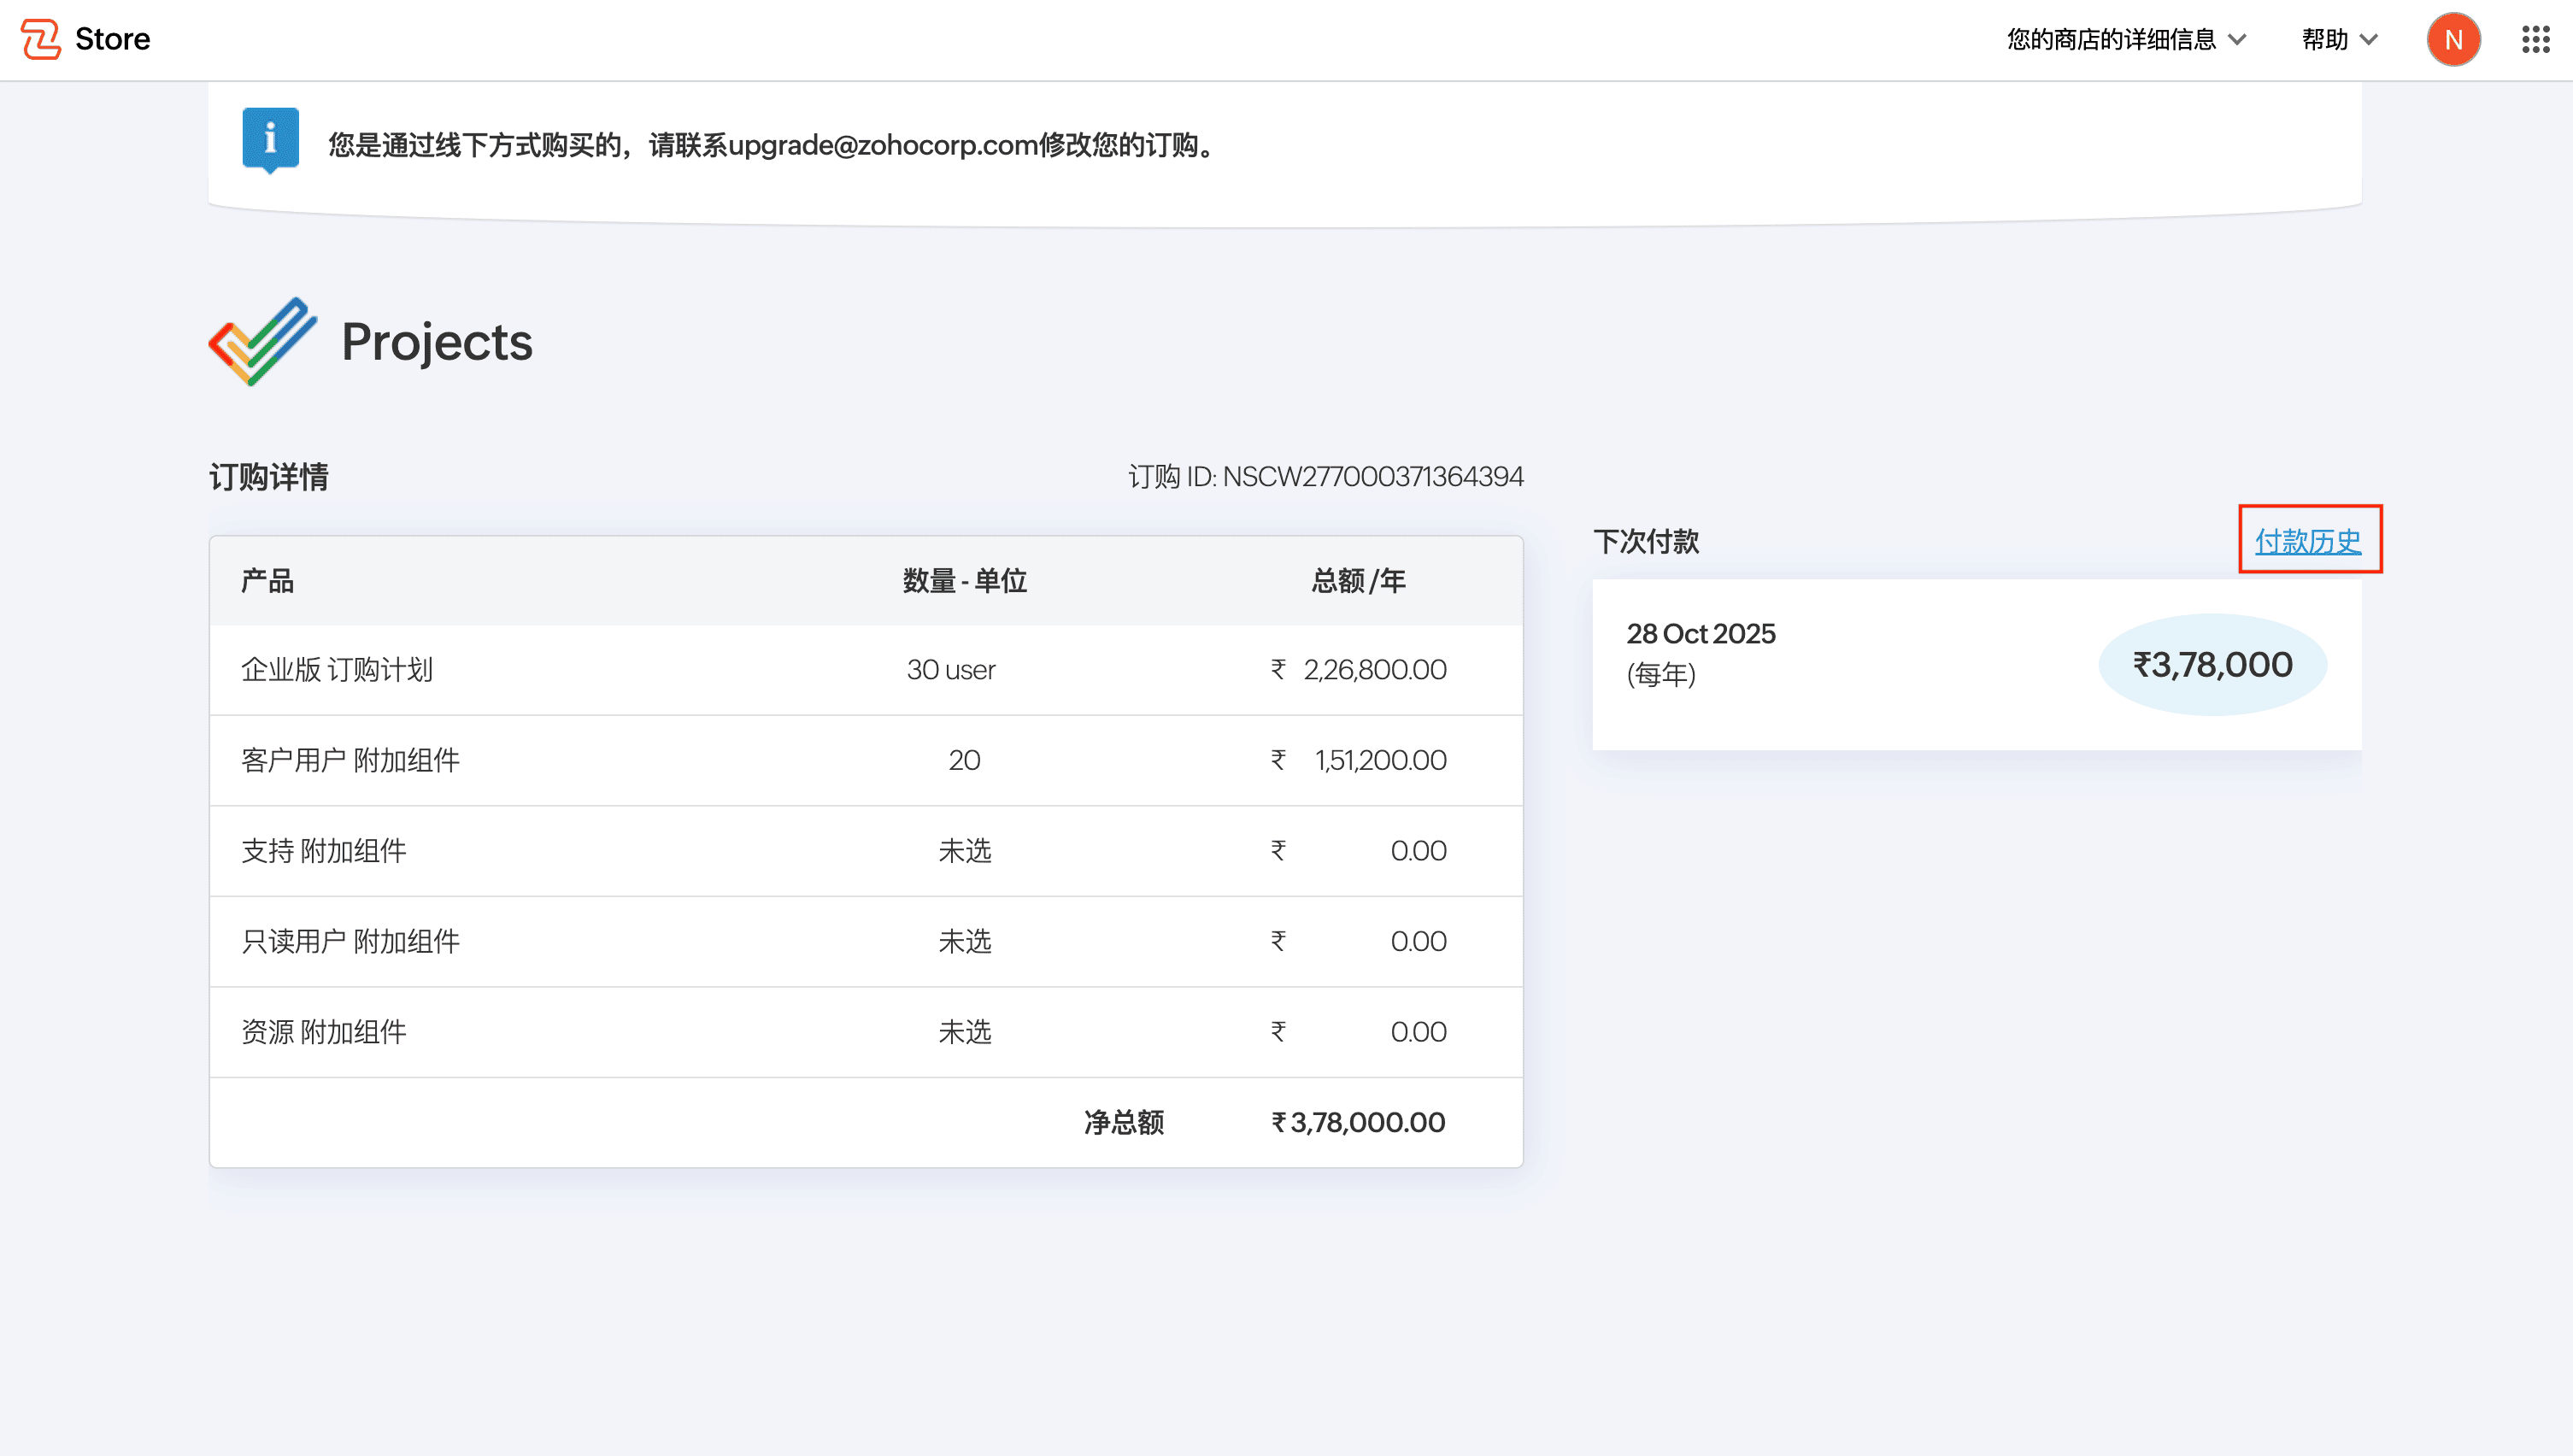Select the 客户用户 附加组件 row
Screen dimensions: 2573x1456
click(x=350, y=760)
